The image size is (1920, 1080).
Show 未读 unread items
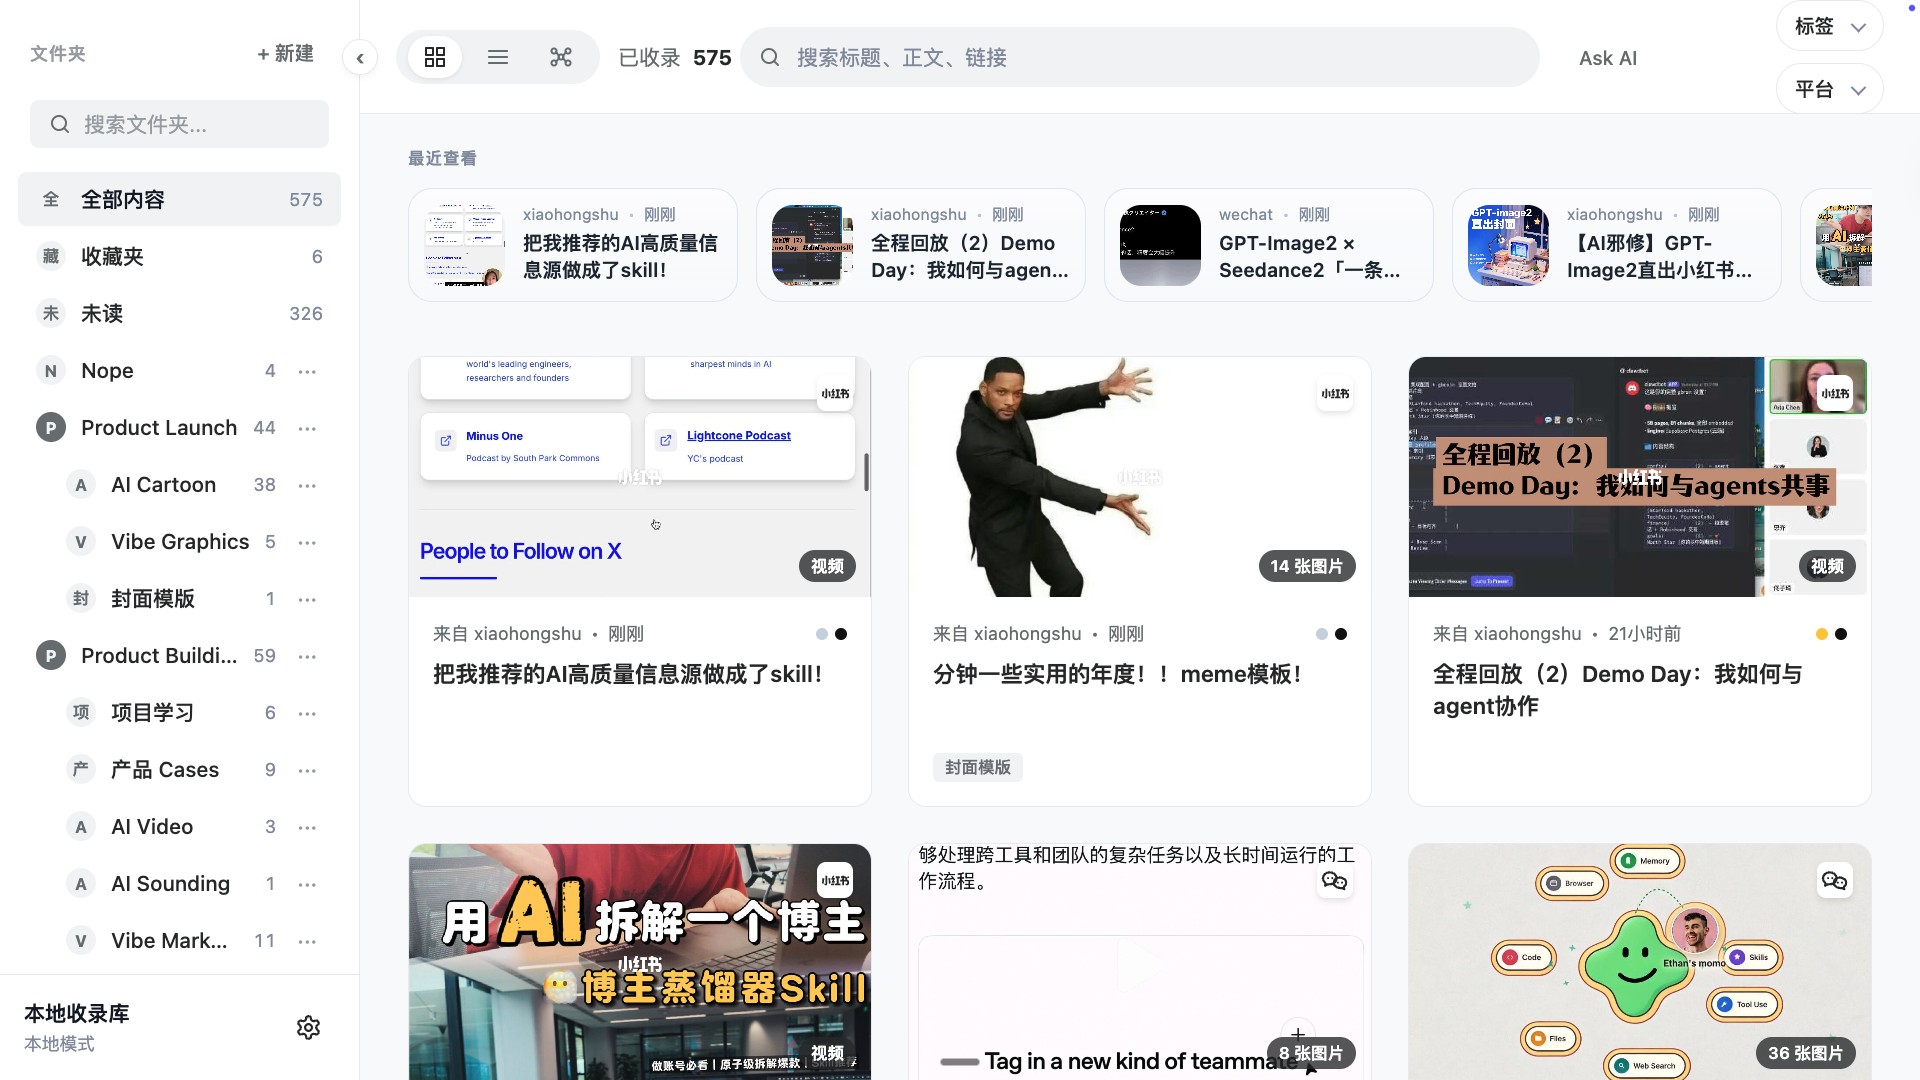[x=179, y=314]
